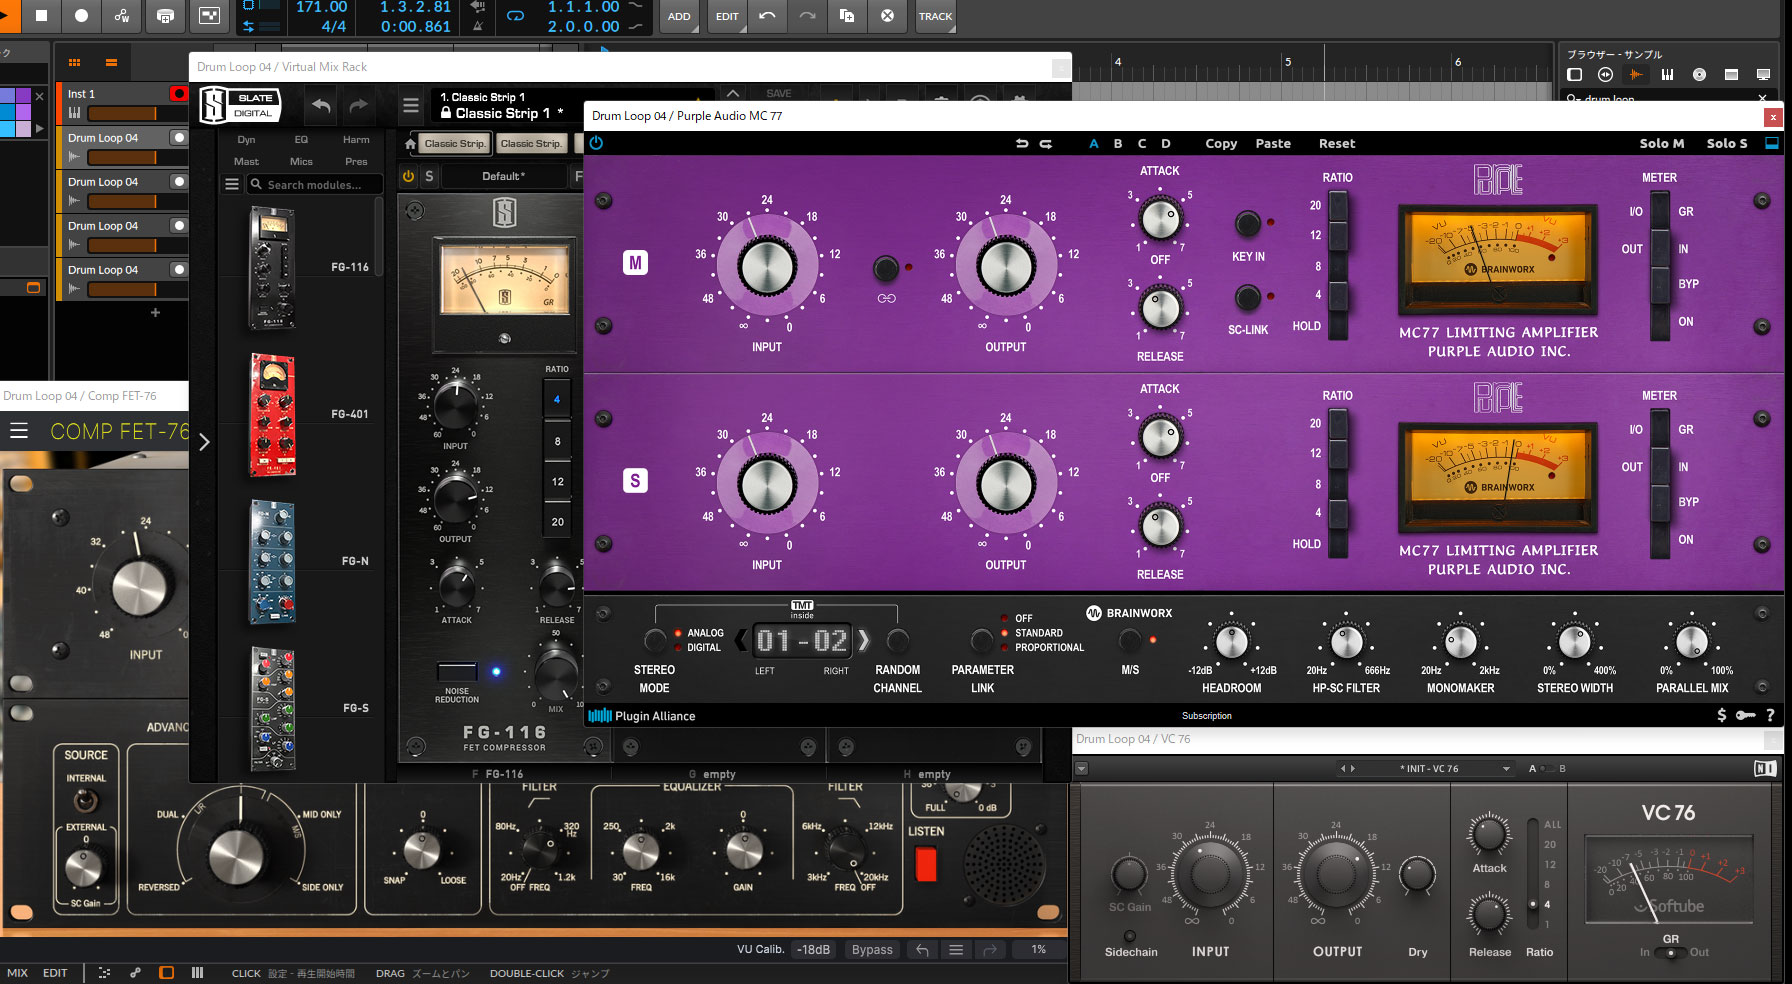Open the Slate Digital hamburger menu
The width and height of the screenshot is (1792, 984).
pos(411,106)
